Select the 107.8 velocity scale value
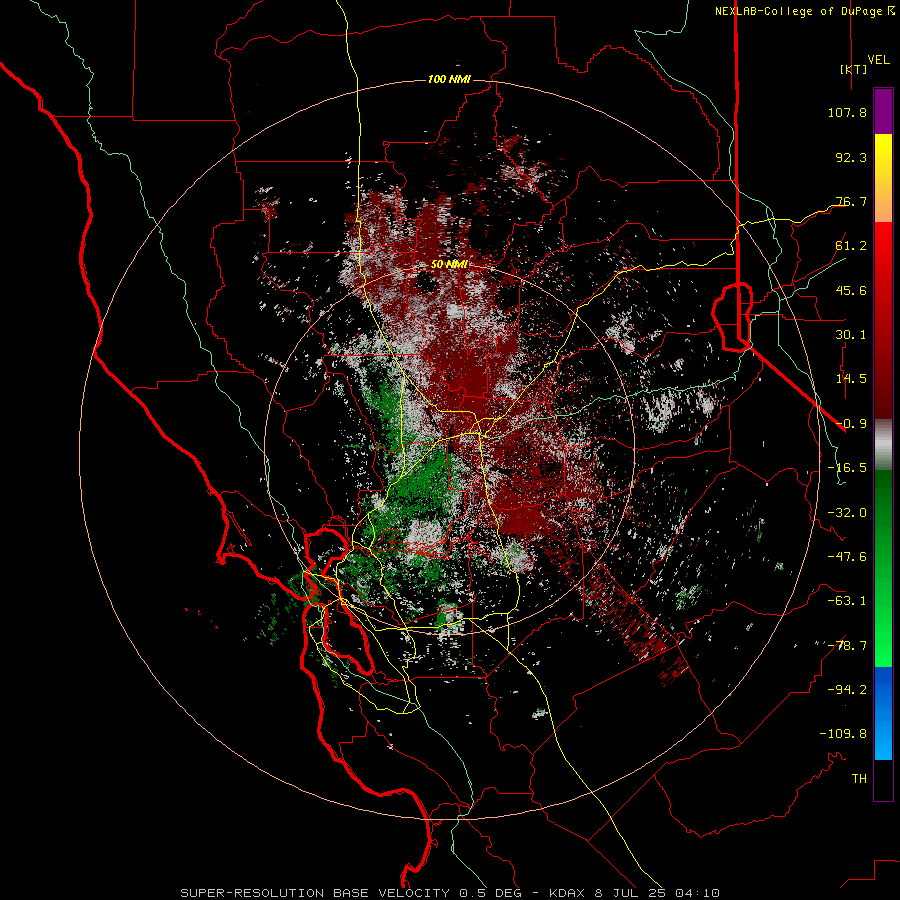The height and width of the screenshot is (900, 900). point(847,112)
